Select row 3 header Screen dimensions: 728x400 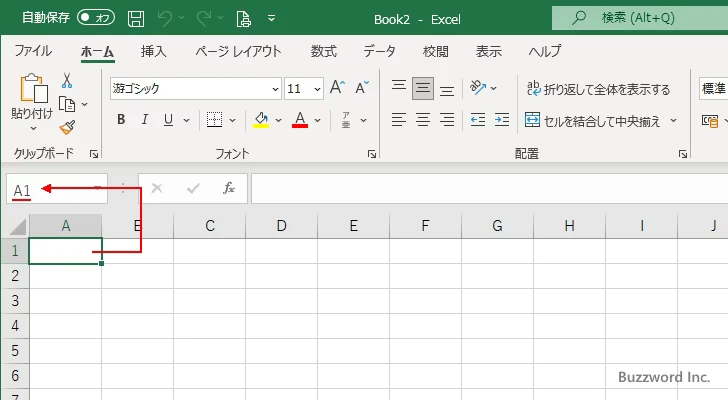15,301
